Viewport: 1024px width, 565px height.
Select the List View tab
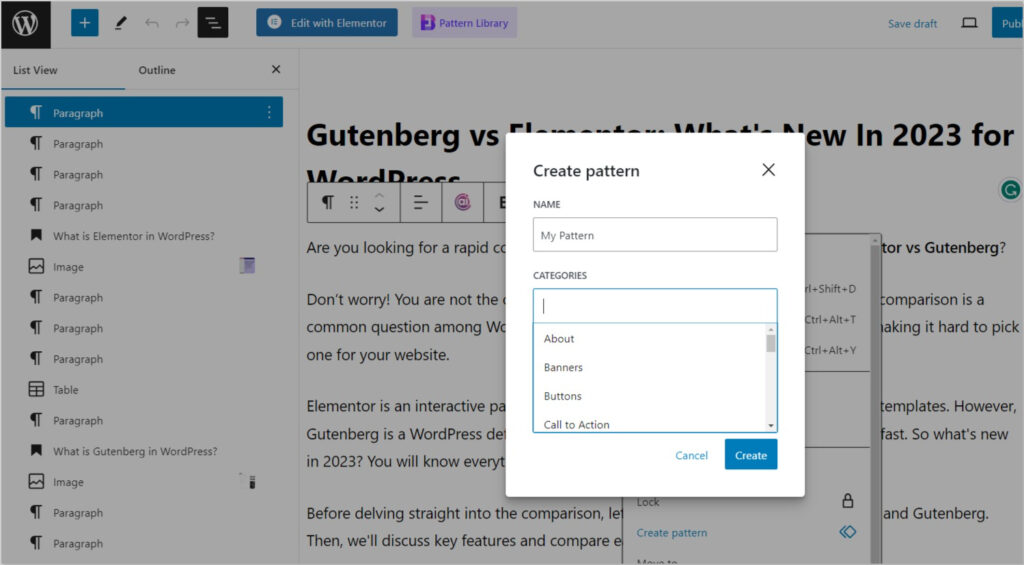click(x=35, y=70)
